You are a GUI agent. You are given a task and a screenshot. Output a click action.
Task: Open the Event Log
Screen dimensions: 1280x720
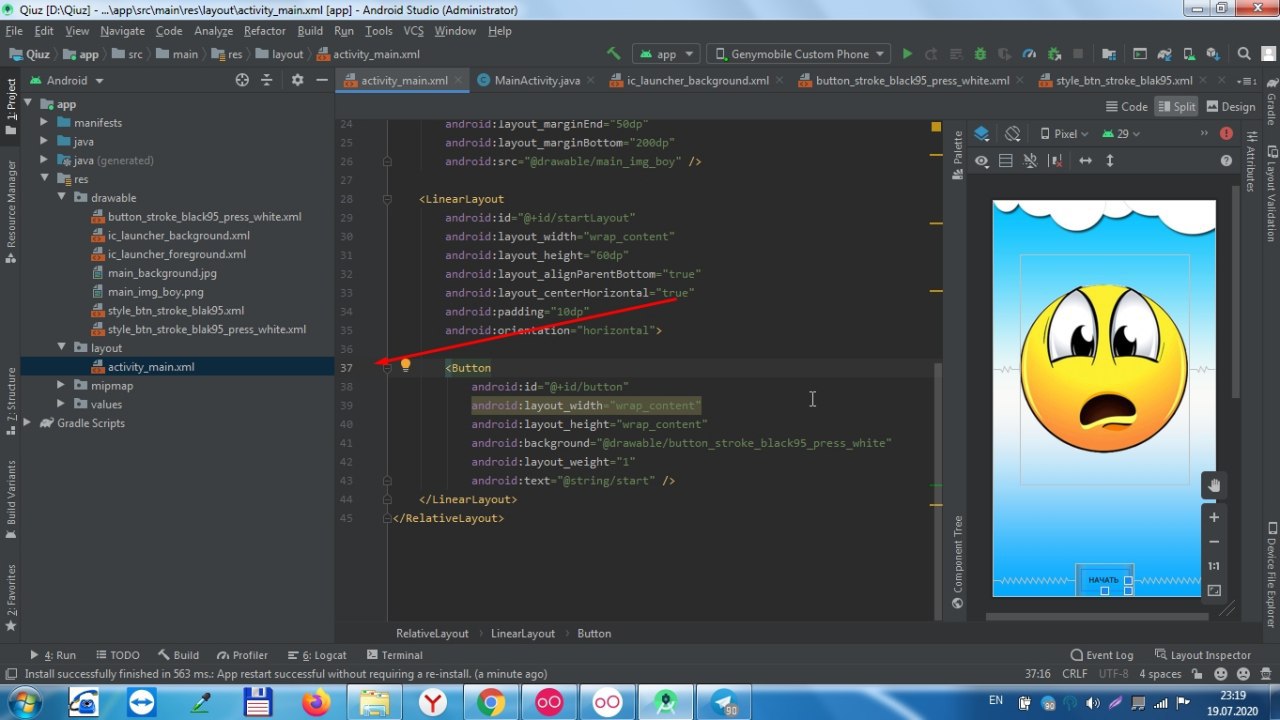click(1101, 655)
